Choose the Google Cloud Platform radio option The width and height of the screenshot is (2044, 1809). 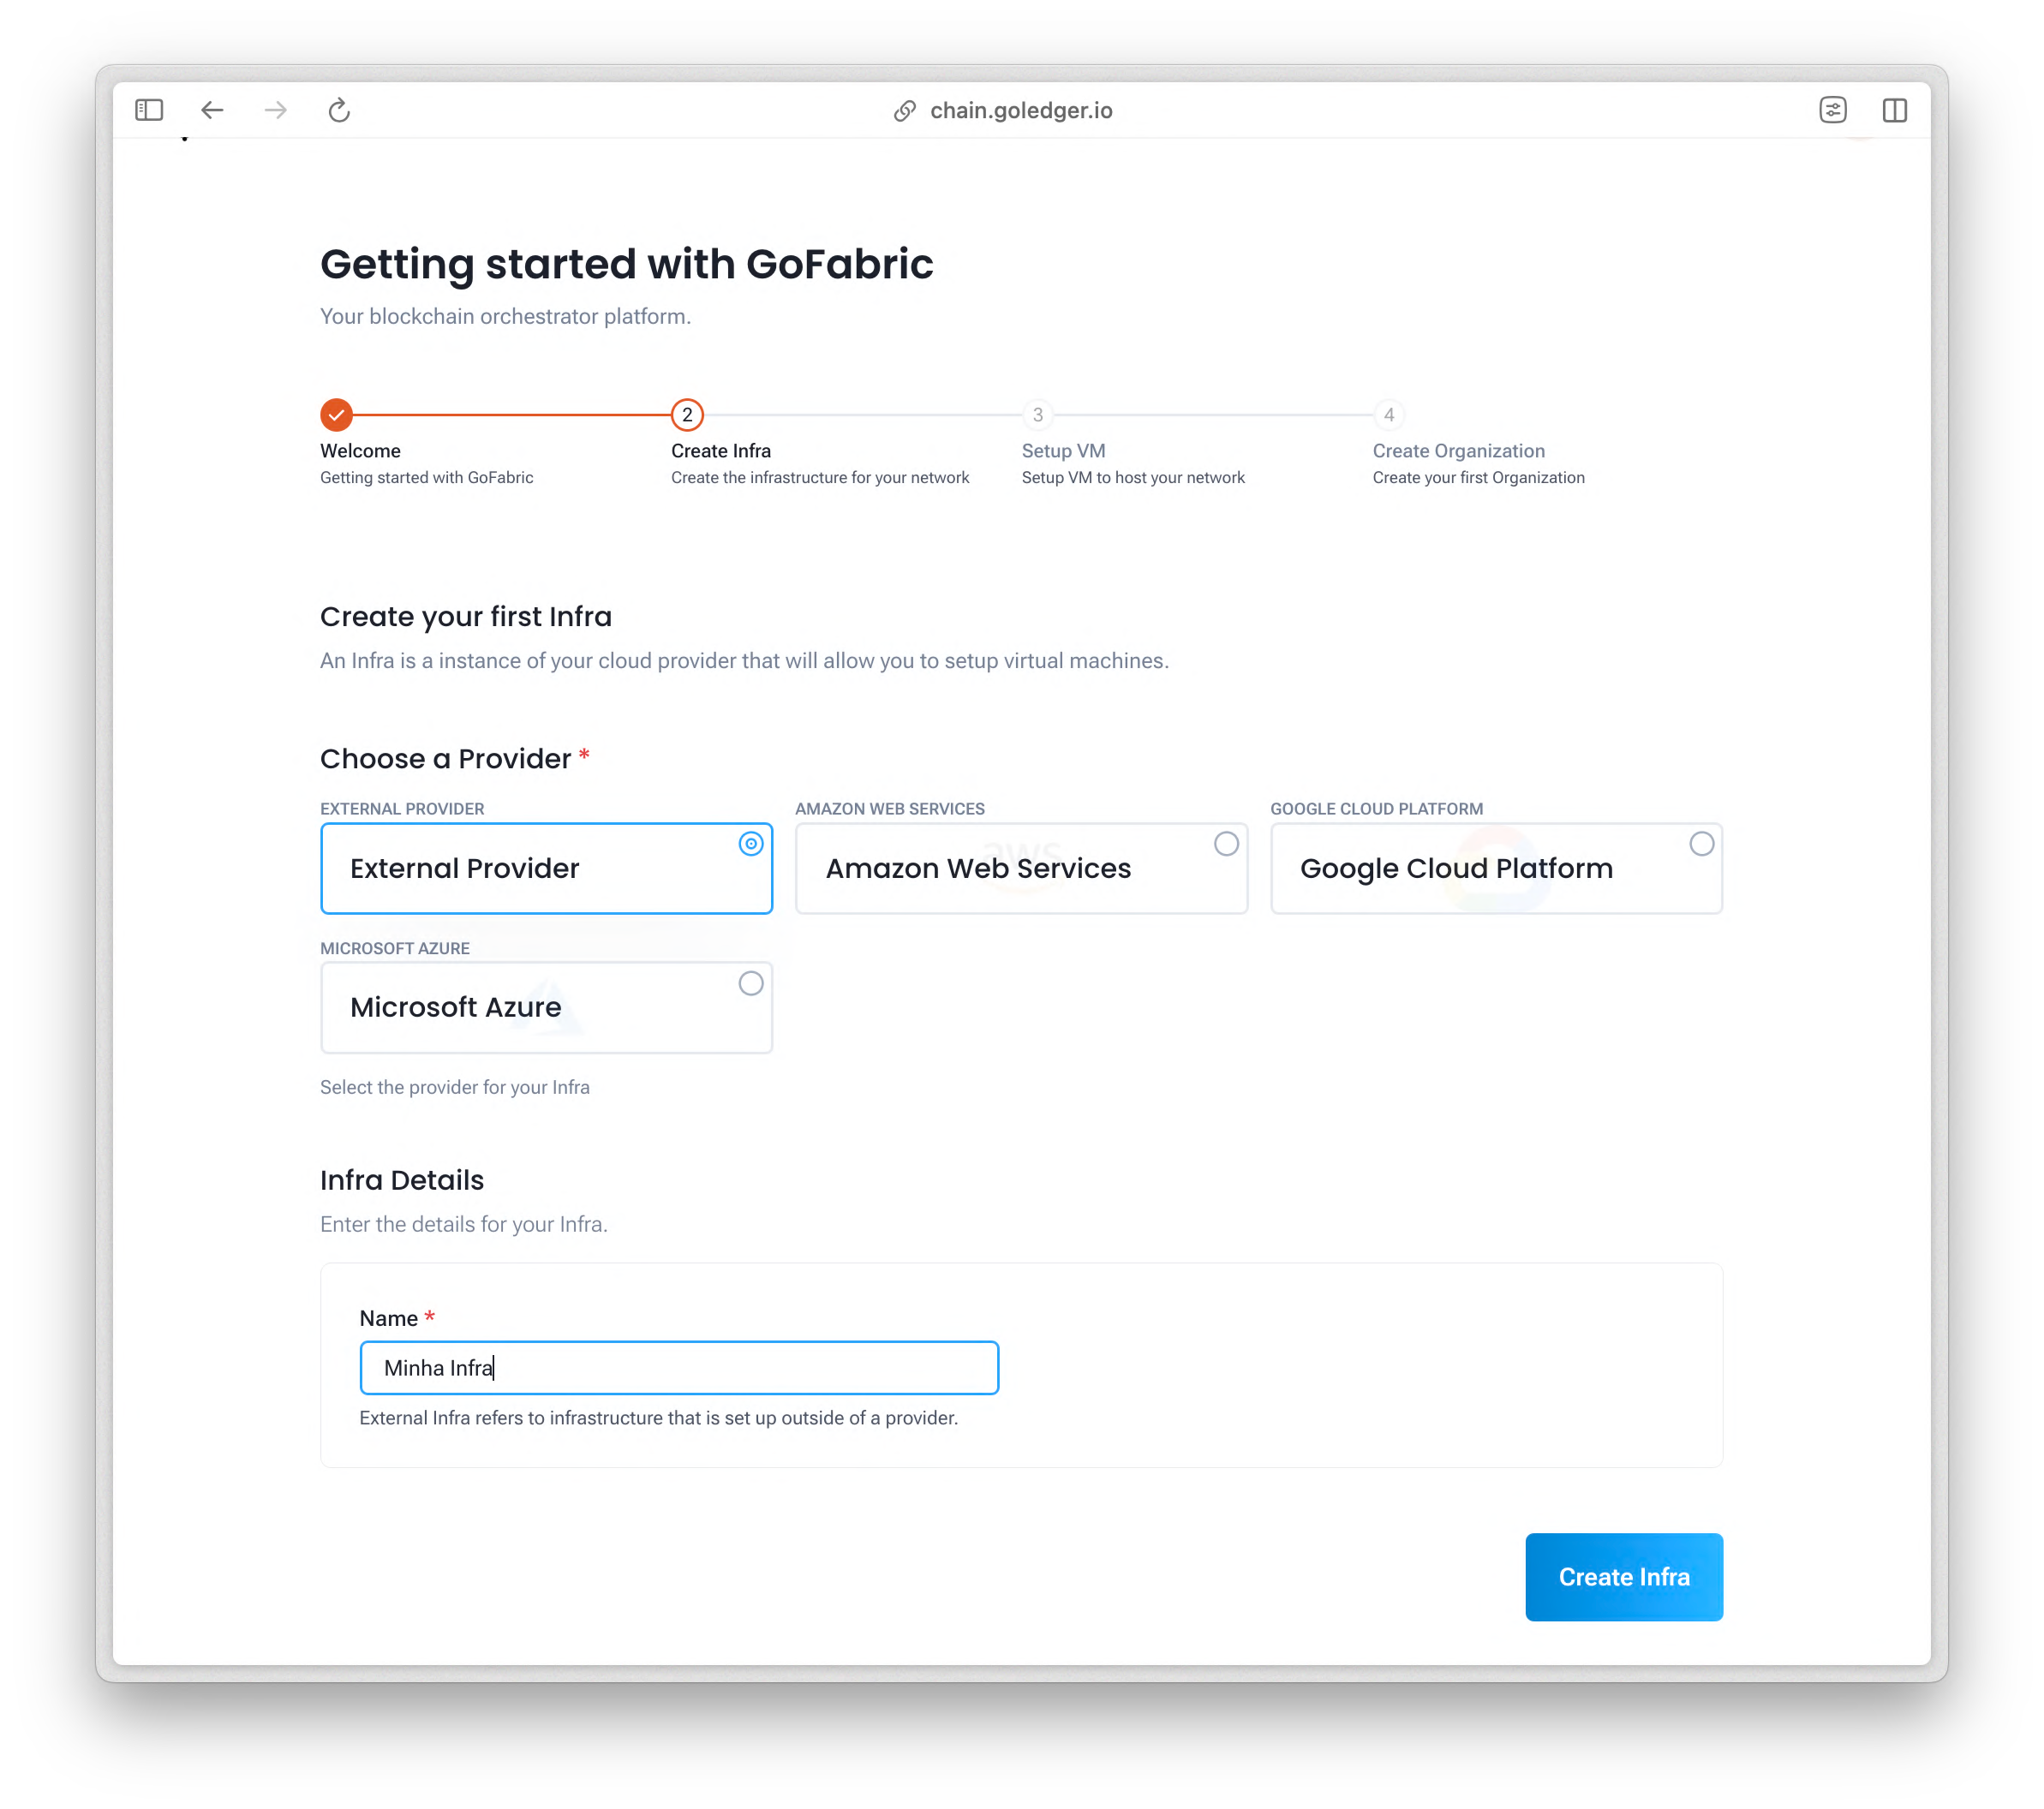tap(1701, 844)
